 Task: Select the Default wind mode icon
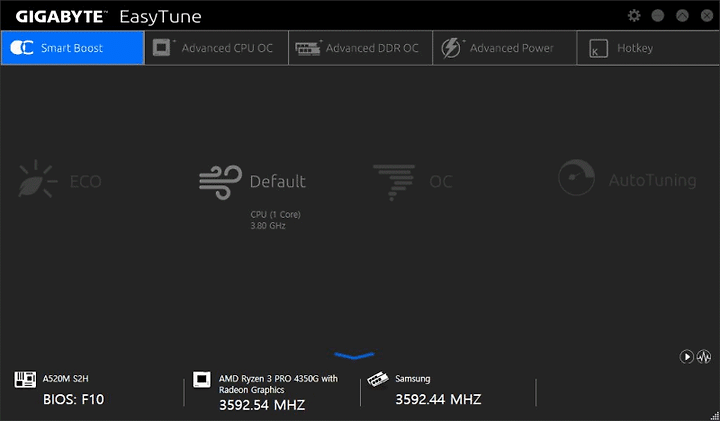(220, 182)
